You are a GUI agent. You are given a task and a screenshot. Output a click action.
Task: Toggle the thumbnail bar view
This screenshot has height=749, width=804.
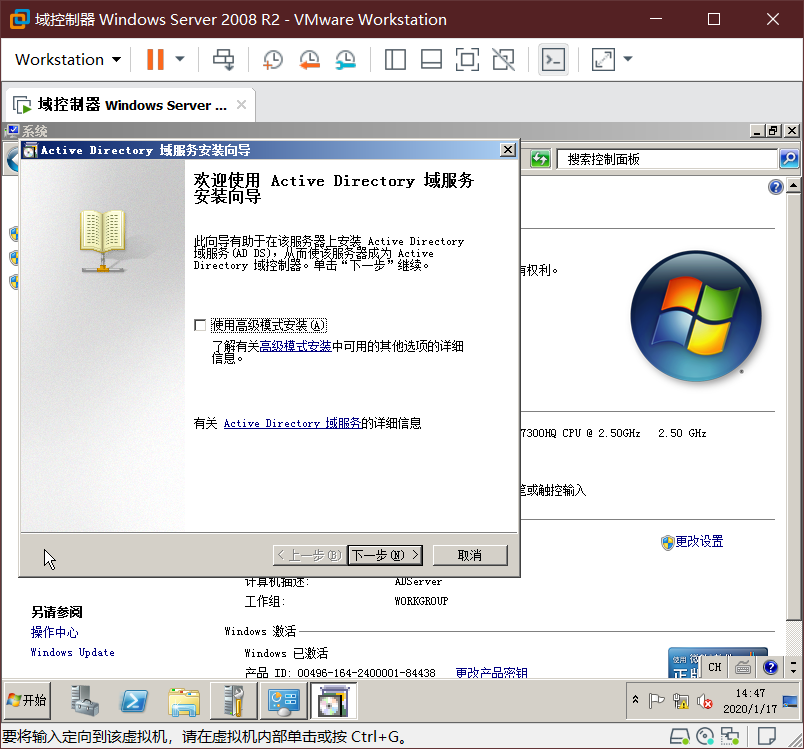[x=431, y=59]
